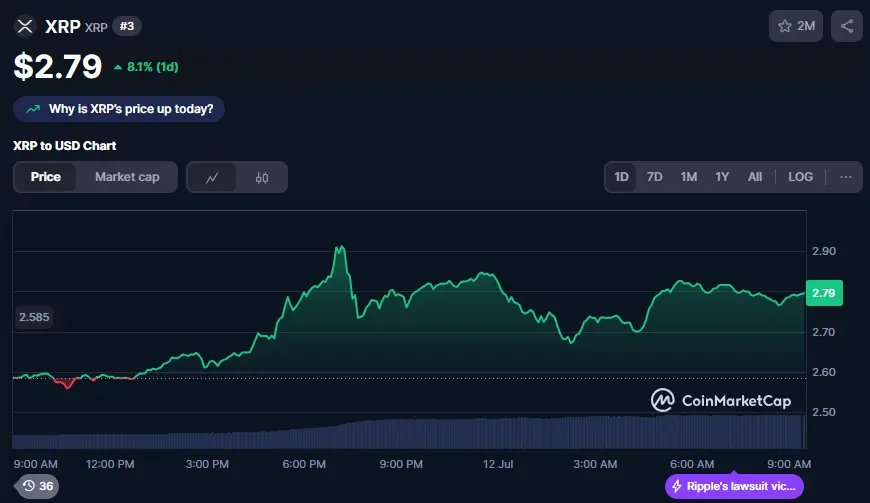Set chart range to 7D

click(655, 177)
